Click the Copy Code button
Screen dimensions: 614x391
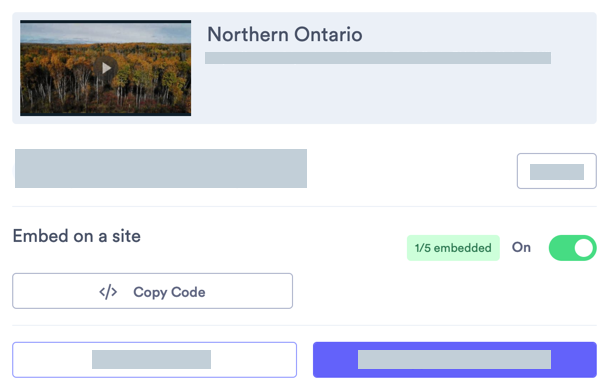[152, 291]
